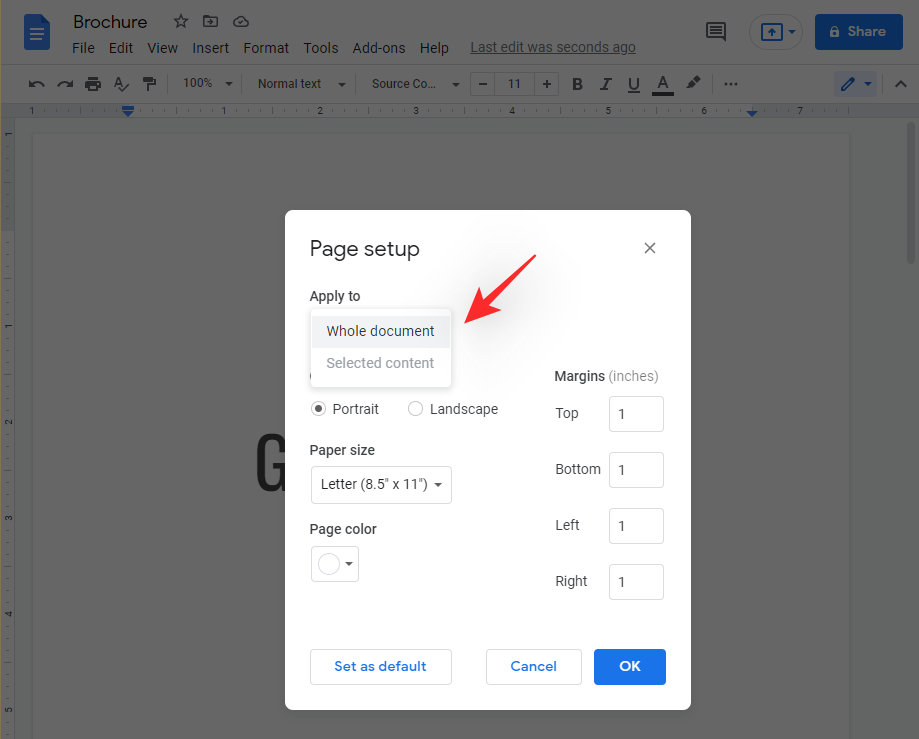
Task: Open the Format menu
Action: coord(266,48)
